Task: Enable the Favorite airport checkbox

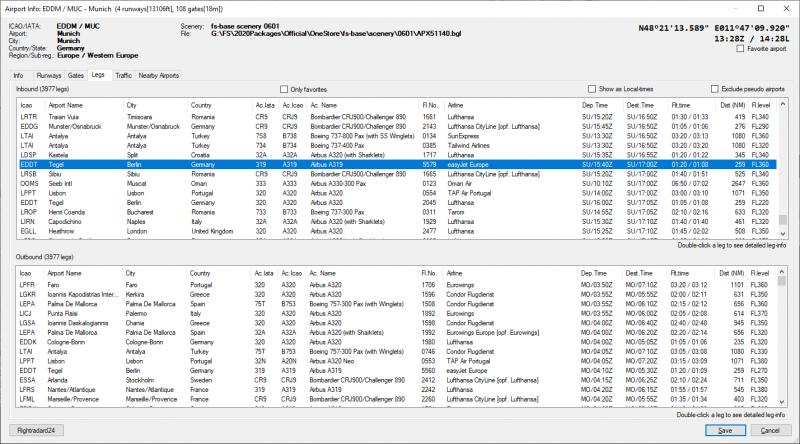Action: 740,48
